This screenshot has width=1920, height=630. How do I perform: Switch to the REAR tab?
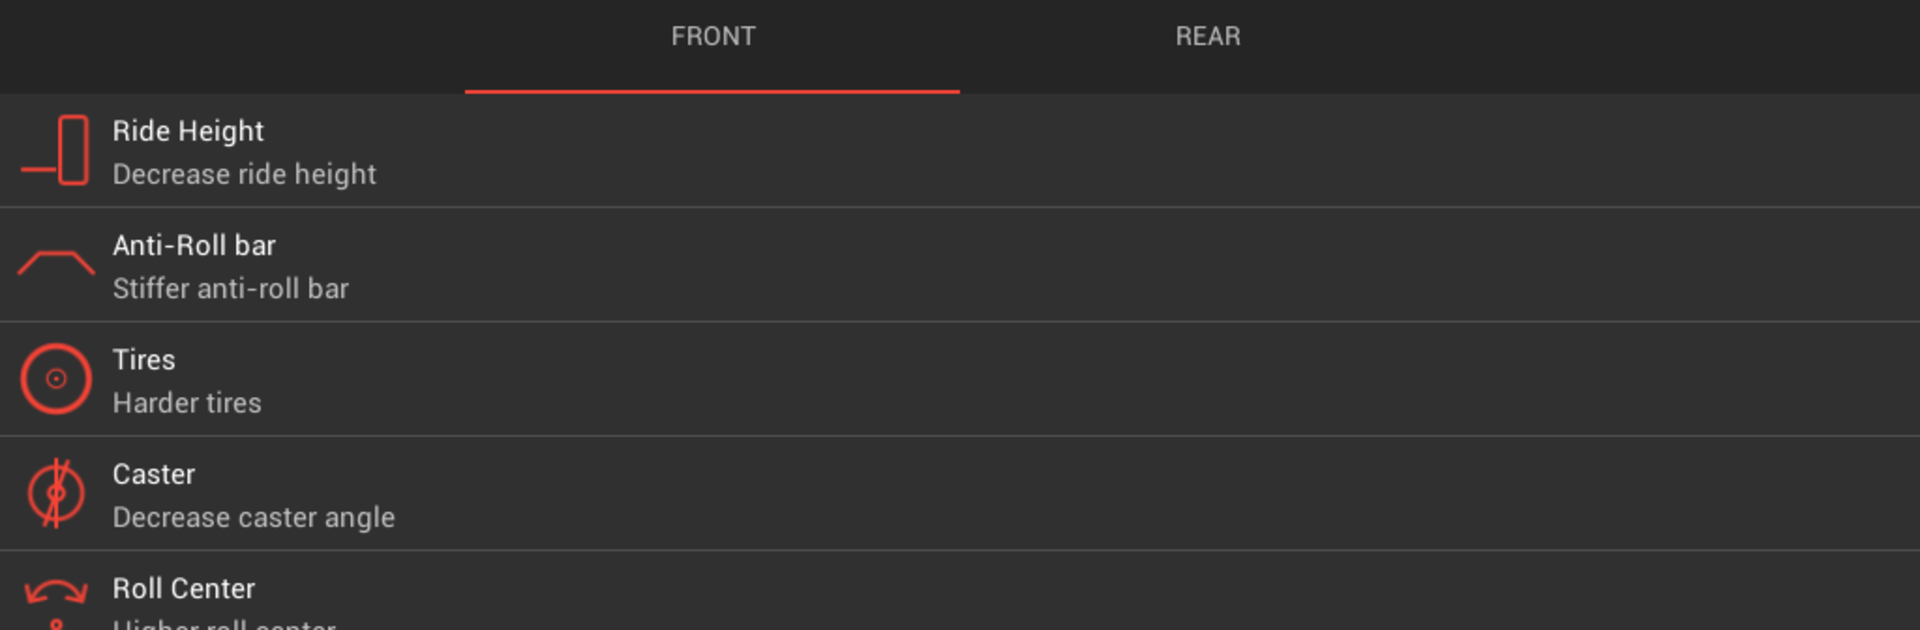click(1207, 37)
